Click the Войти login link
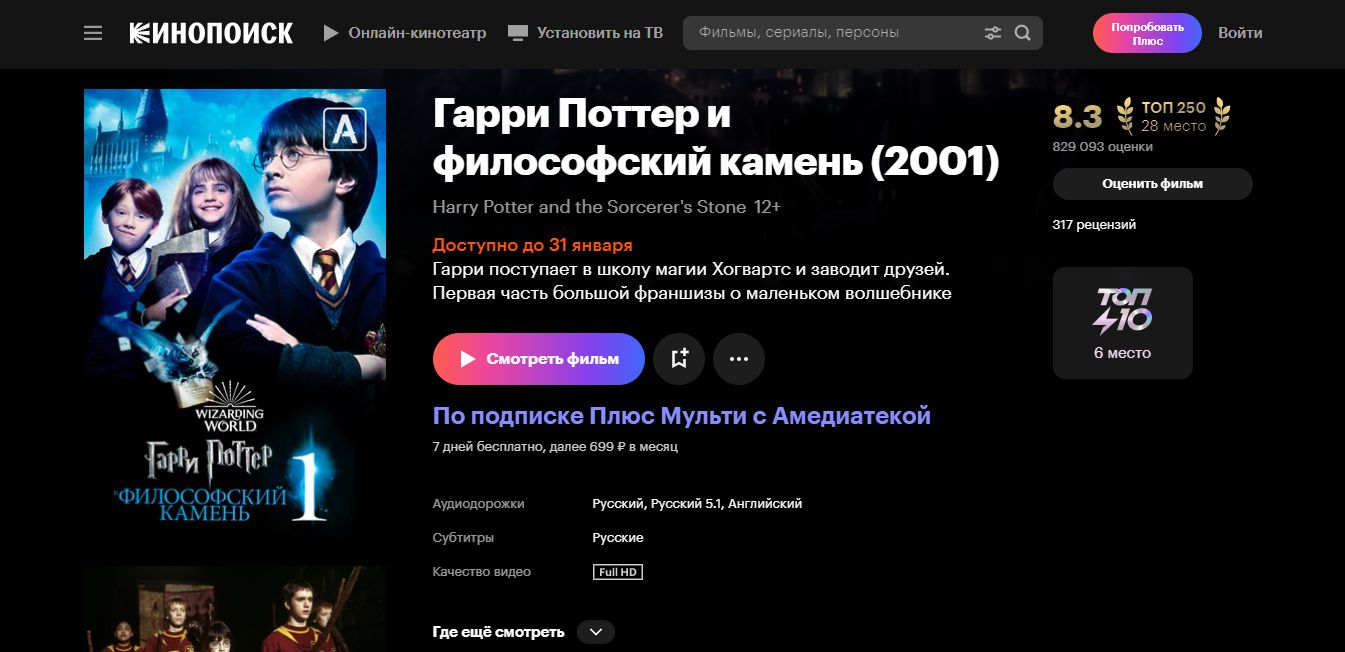The image size is (1345, 652). (x=1240, y=33)
